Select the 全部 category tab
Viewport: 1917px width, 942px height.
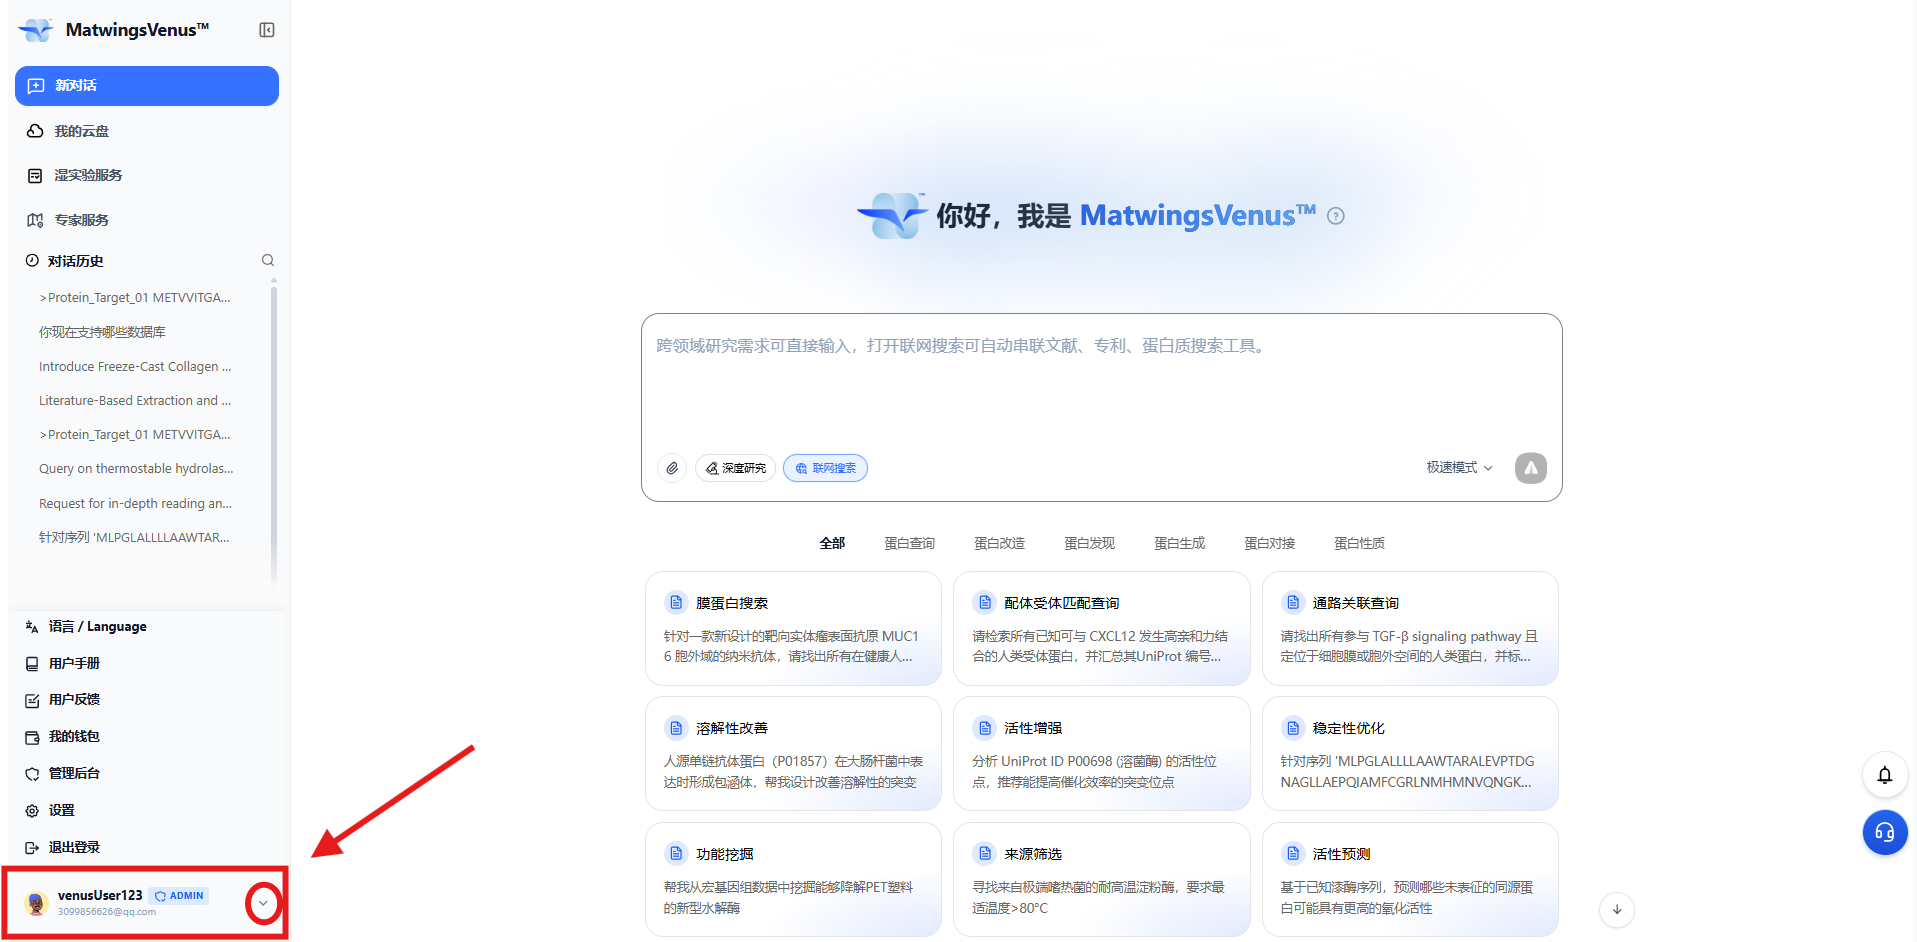pos(832,544)
